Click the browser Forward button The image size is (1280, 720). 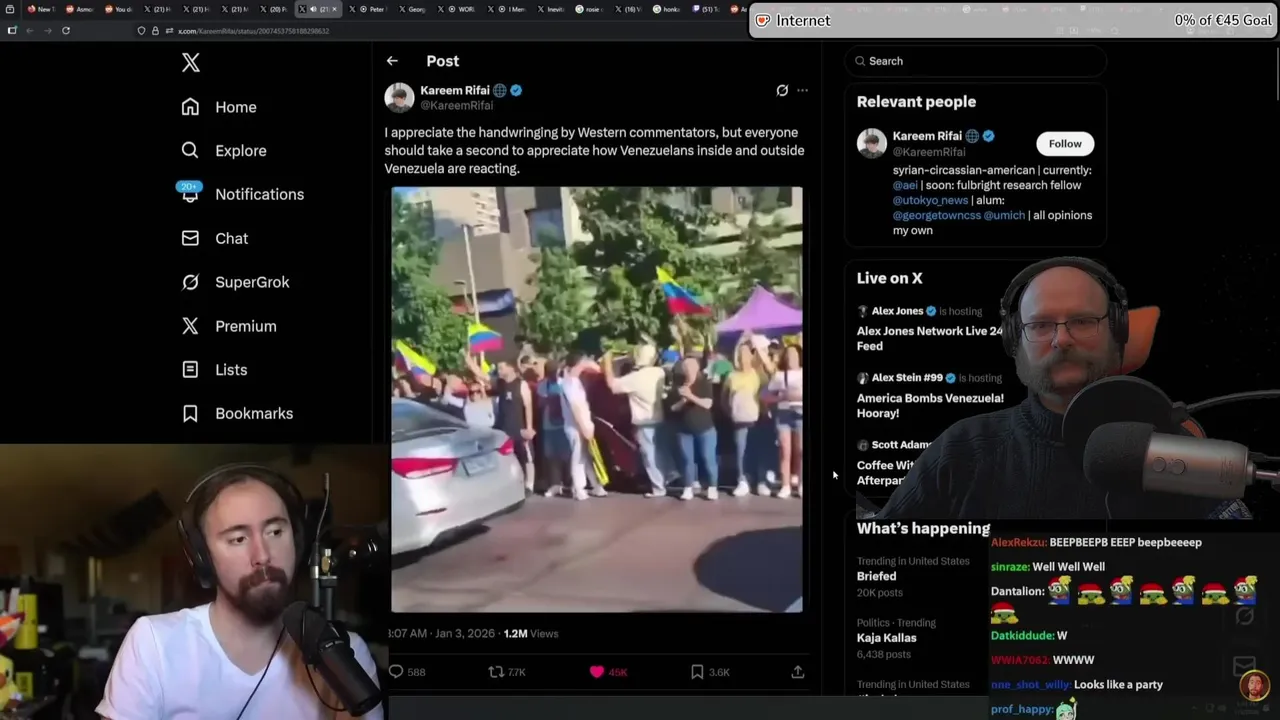tap(47, 31)
